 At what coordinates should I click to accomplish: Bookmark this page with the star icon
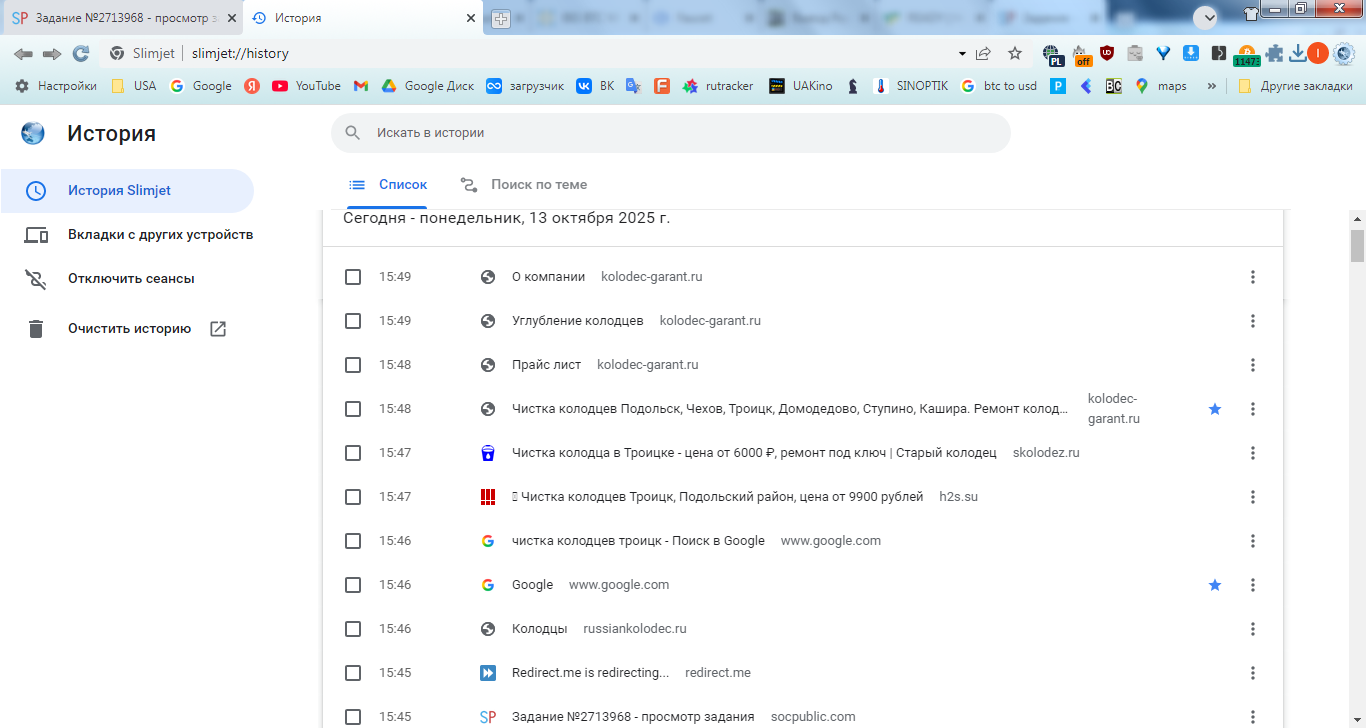click(1015, 54)
